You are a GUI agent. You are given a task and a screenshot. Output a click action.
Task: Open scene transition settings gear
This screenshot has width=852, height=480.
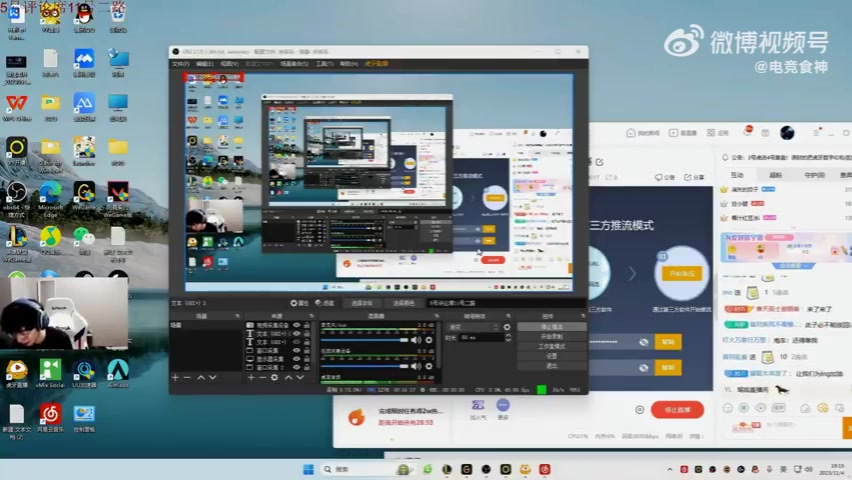pos(506,326)
